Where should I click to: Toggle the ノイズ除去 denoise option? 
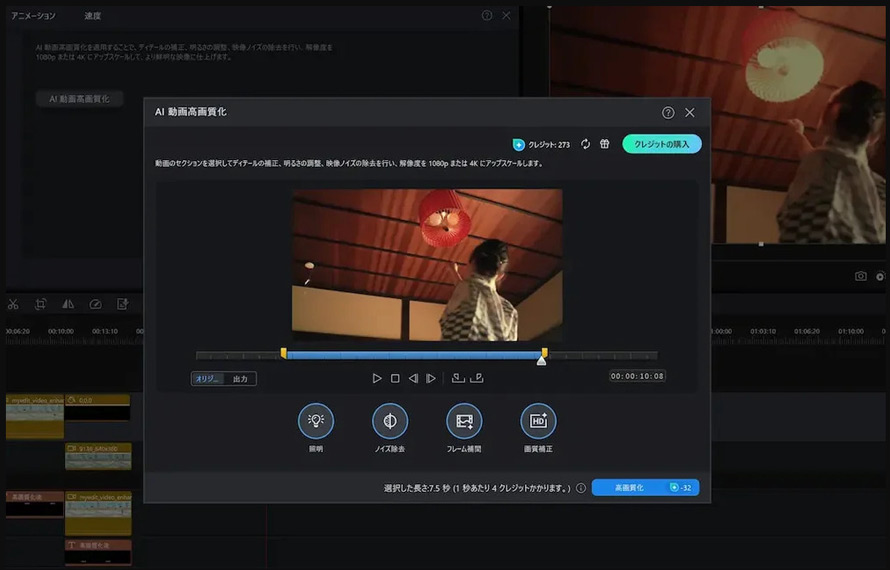[x=390, y=421]
